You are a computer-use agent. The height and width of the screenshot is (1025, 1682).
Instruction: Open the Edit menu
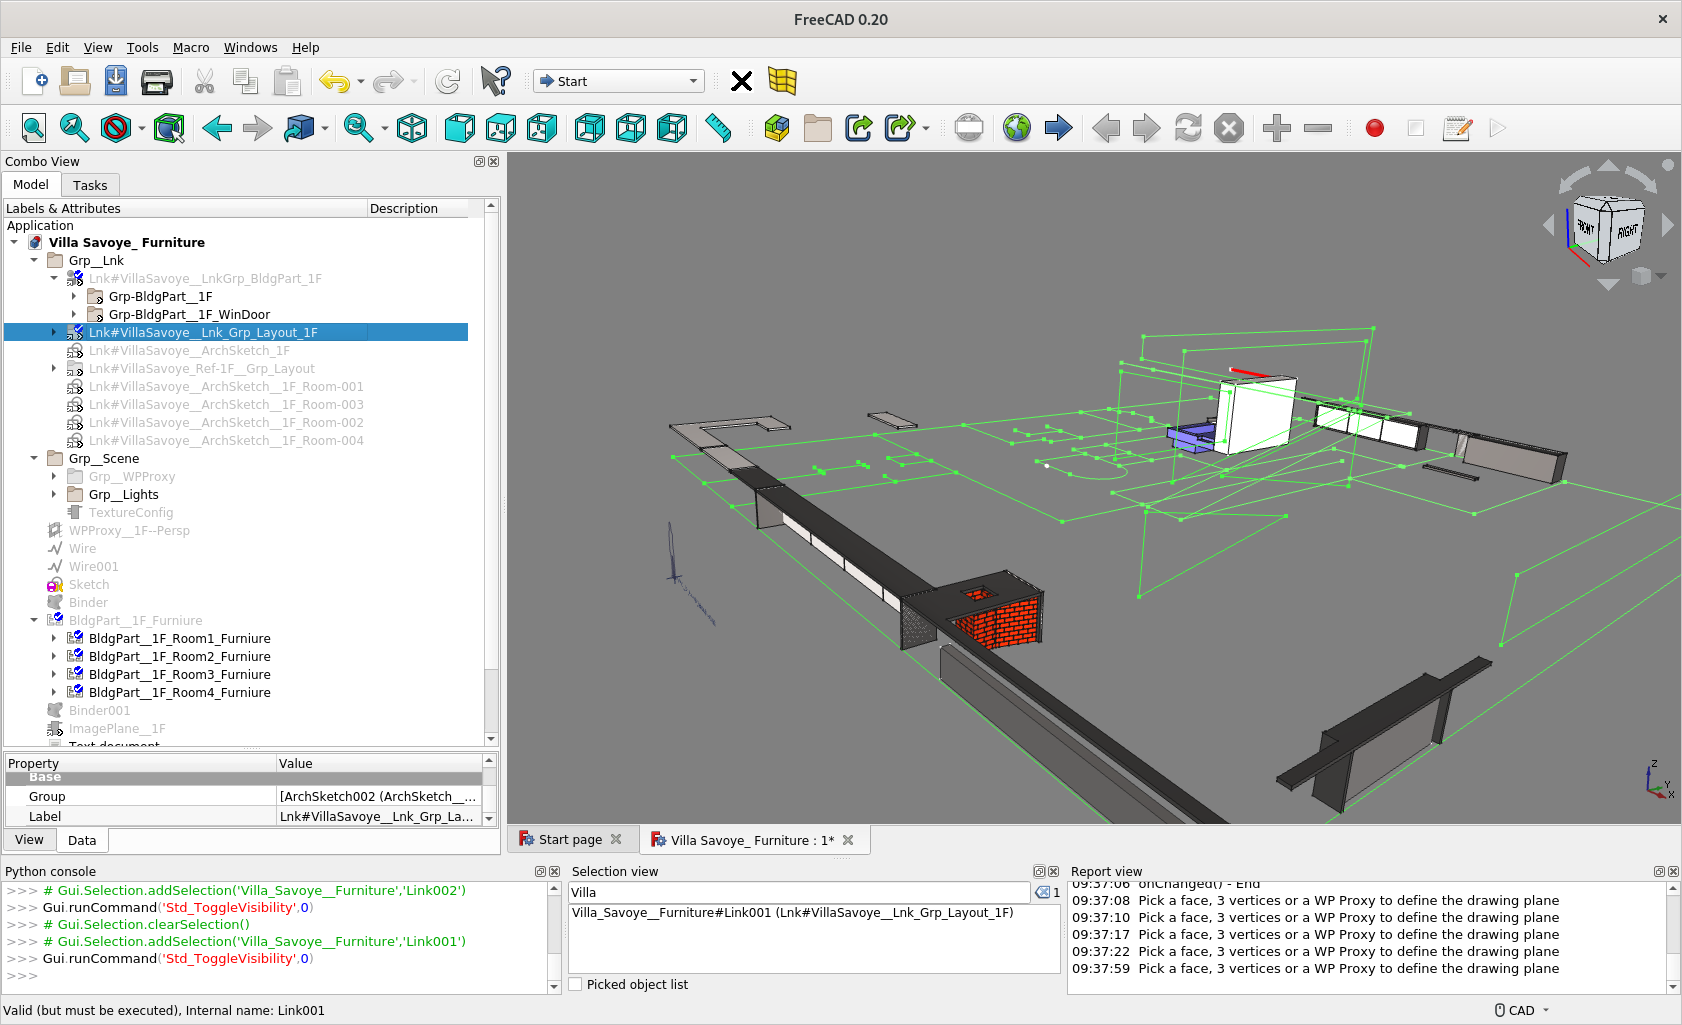(x=57, y=47)
